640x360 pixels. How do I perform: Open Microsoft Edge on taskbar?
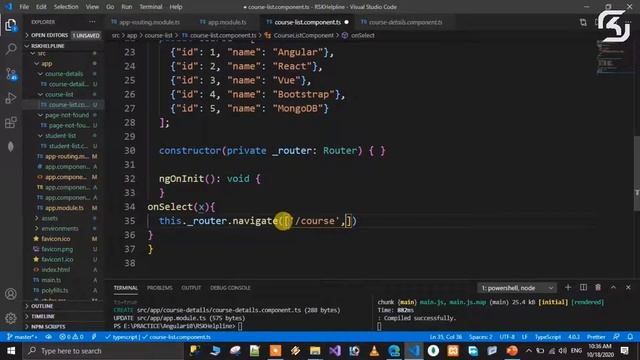tap(394, 351)
